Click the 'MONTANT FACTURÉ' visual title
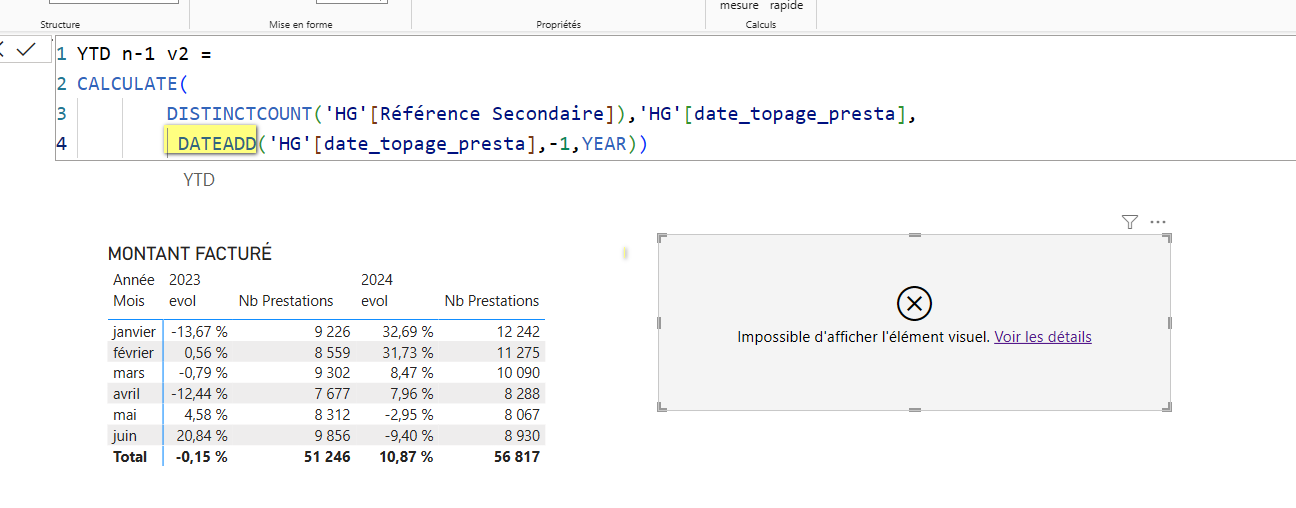 pyautogui.click(x=190, y=254)
